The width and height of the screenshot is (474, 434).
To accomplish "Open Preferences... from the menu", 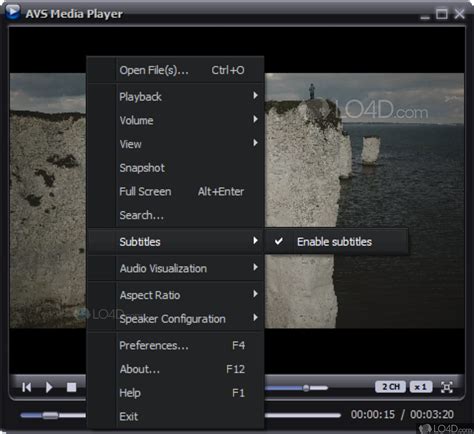I will [176, 345].
